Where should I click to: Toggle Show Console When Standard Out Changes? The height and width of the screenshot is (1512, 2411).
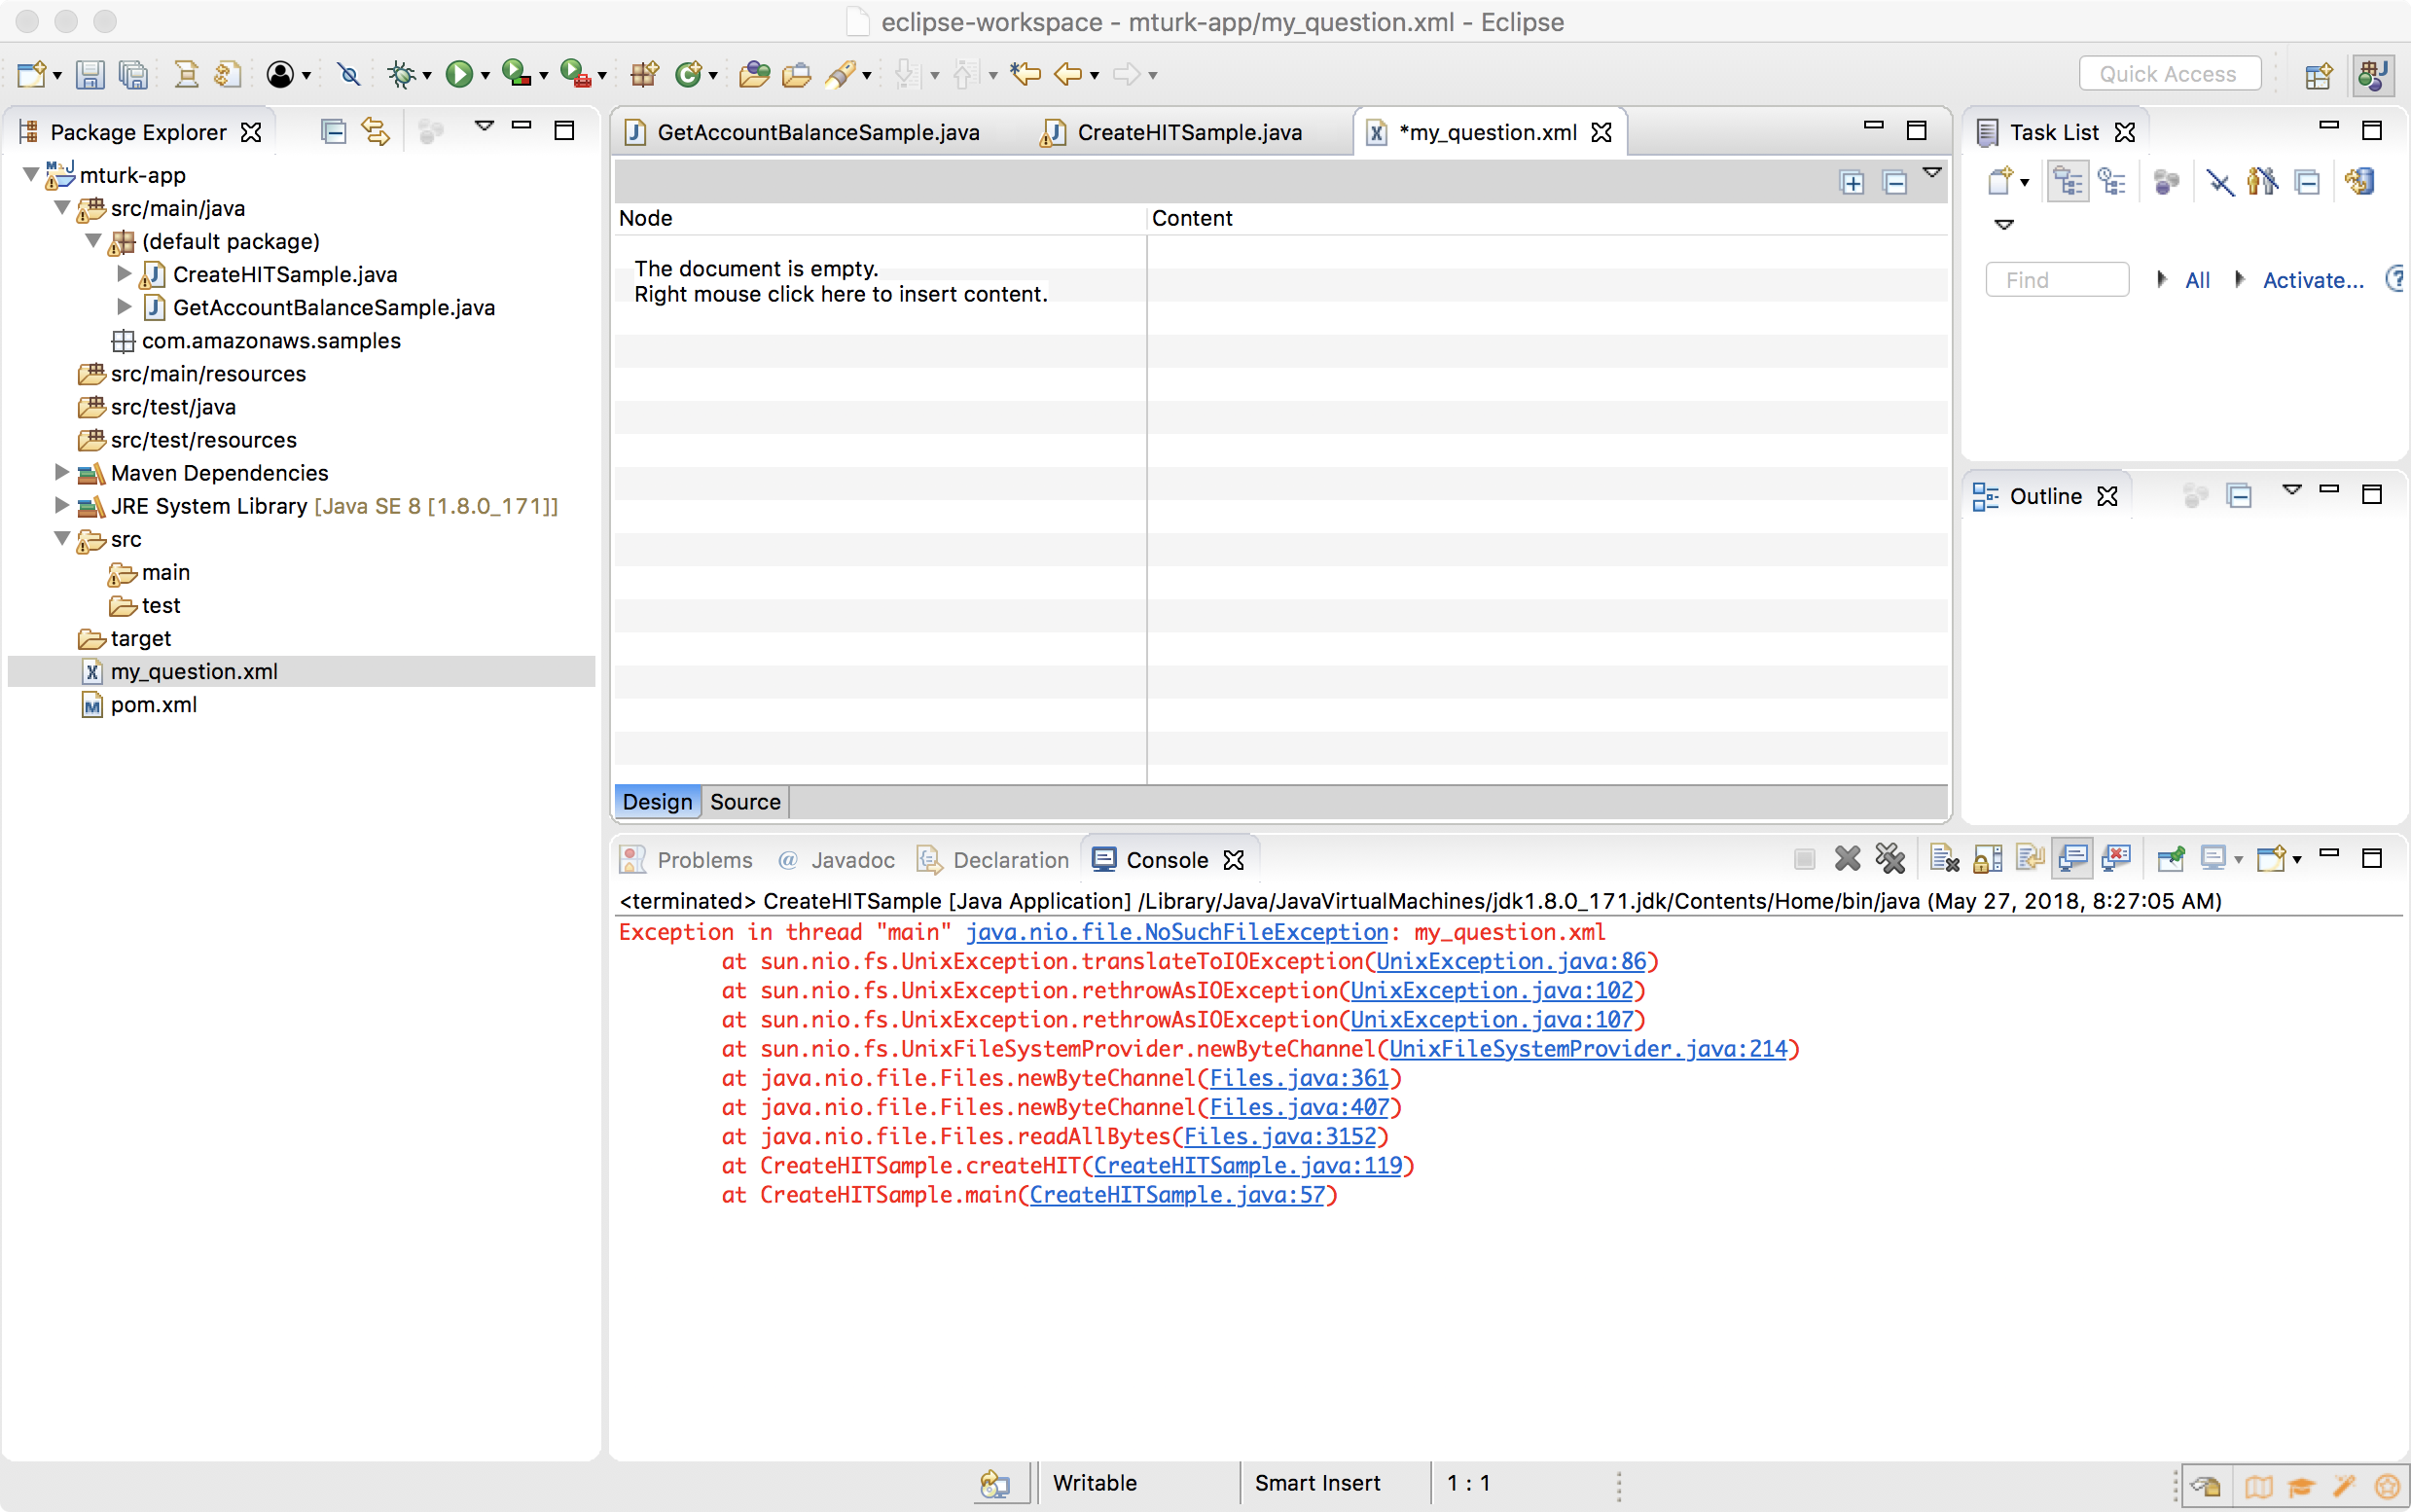click(2073, 858)
